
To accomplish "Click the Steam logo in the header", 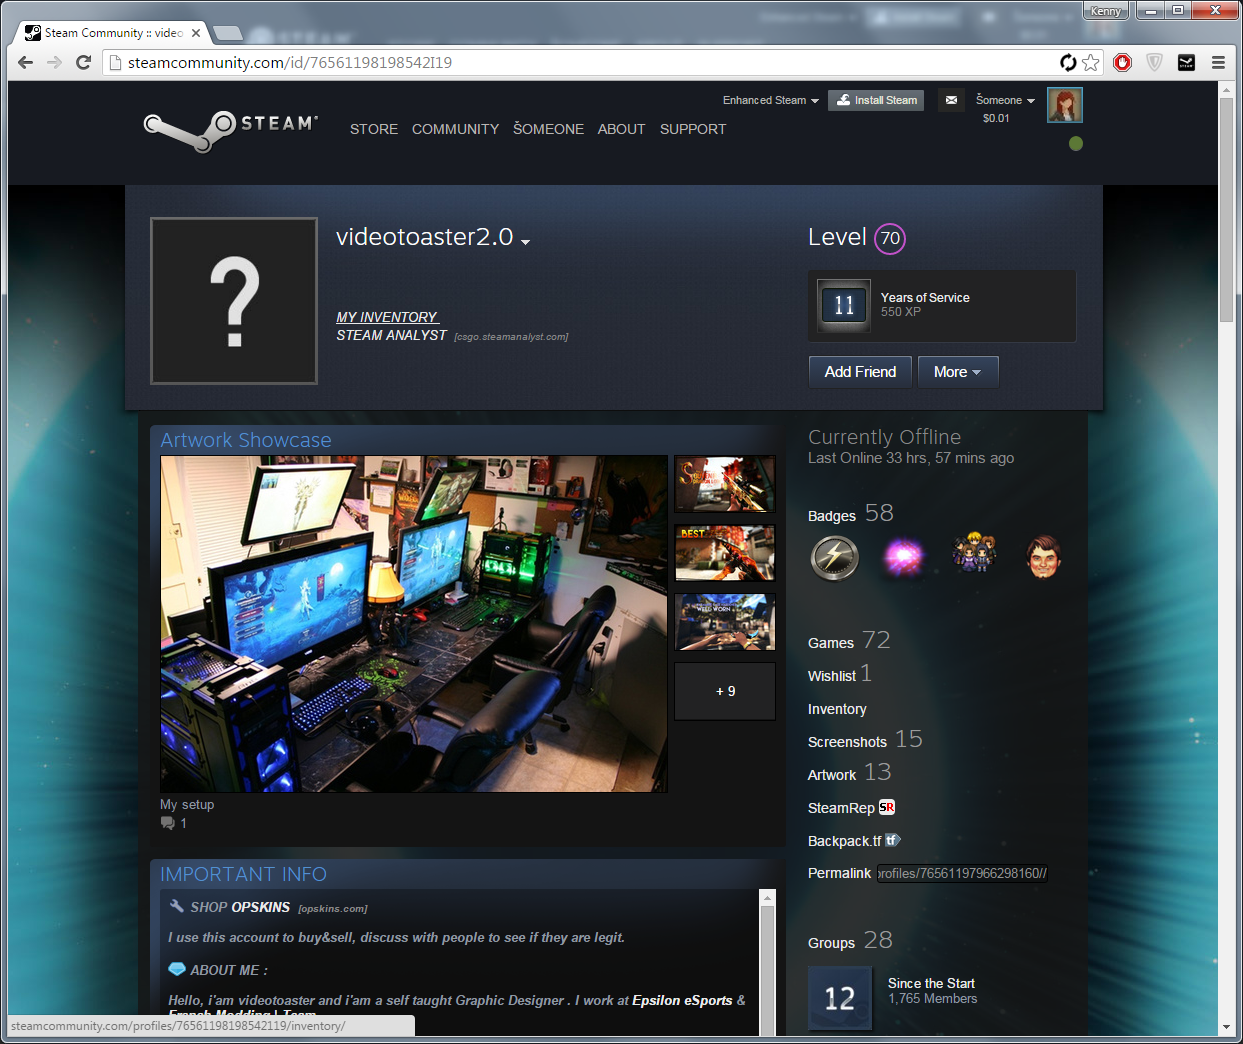I will pyautogui.click(x=230, y=129).
